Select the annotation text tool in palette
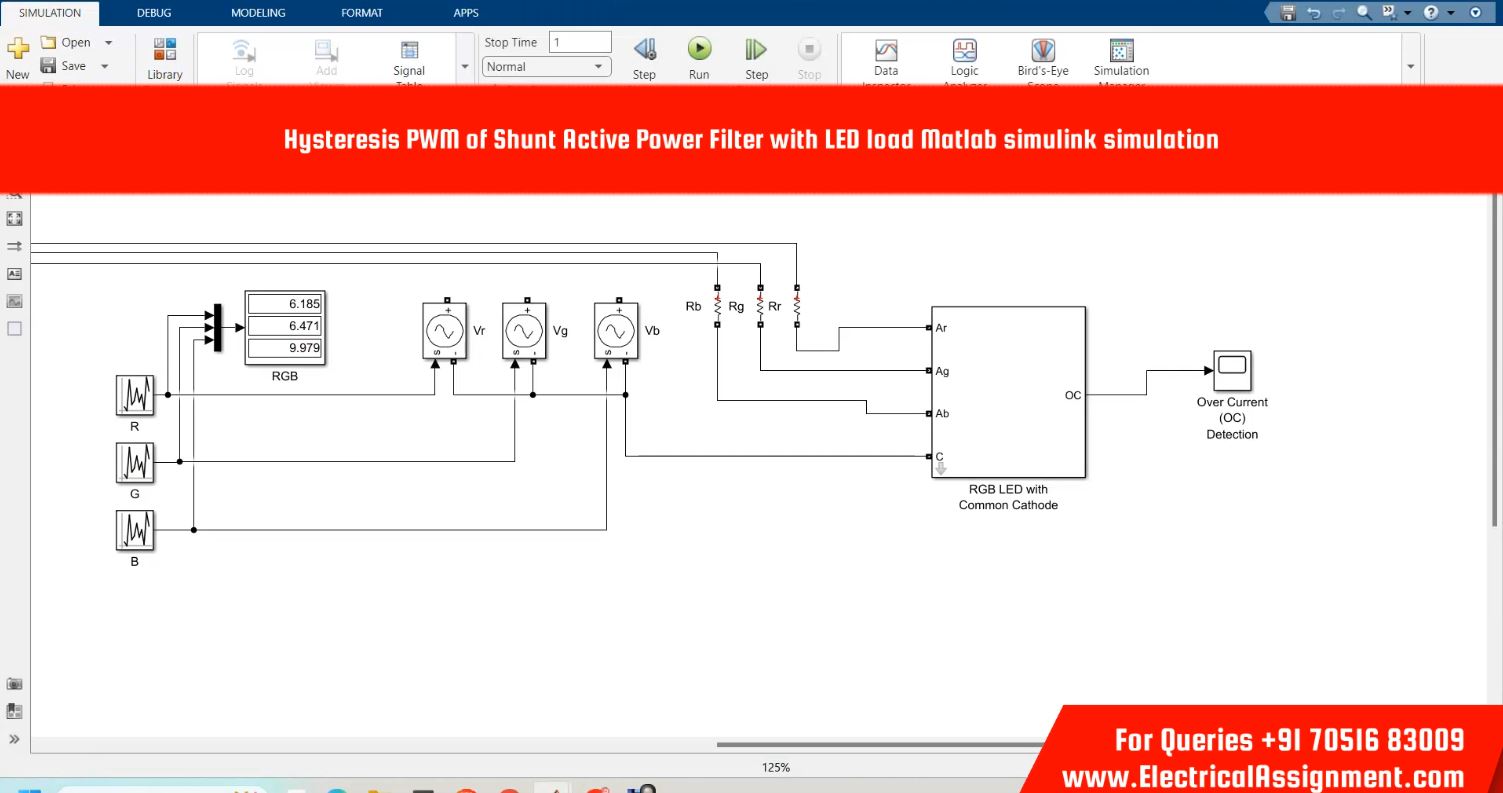This screenshot has height=793, width=1503. 15,273
